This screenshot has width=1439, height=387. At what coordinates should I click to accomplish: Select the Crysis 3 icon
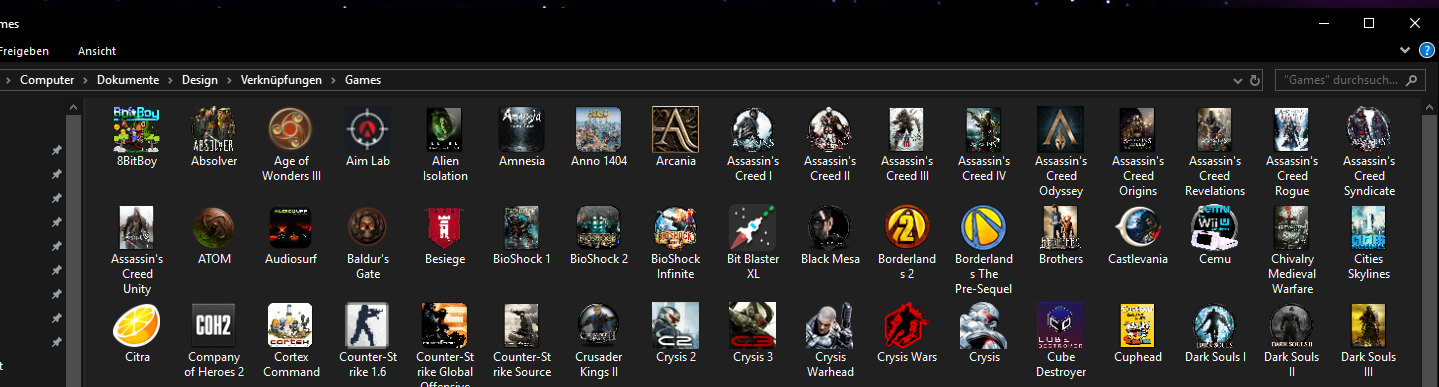pyautogui.click(x=753, y=326)
